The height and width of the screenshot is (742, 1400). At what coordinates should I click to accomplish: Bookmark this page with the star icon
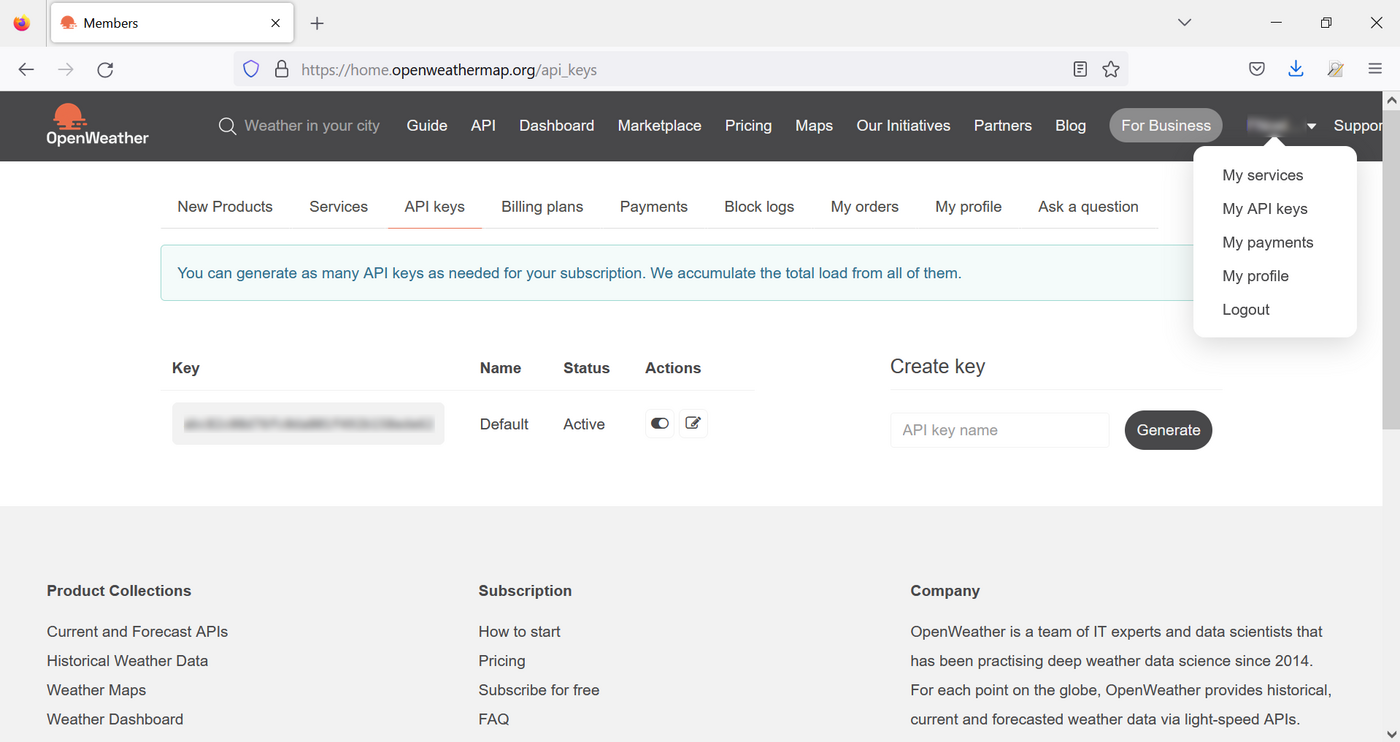coord(1111,69)
